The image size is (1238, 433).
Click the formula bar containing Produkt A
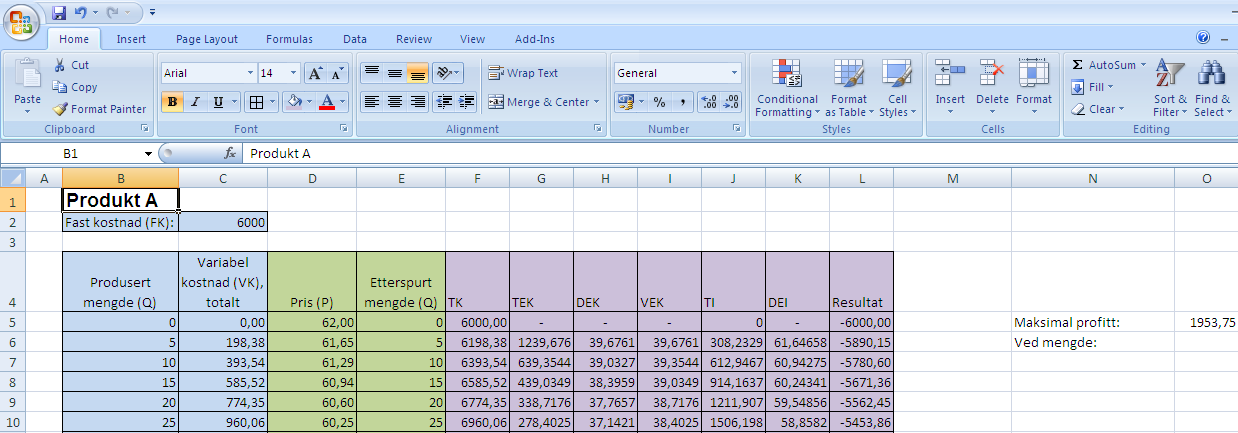click(x=738, y=154)
